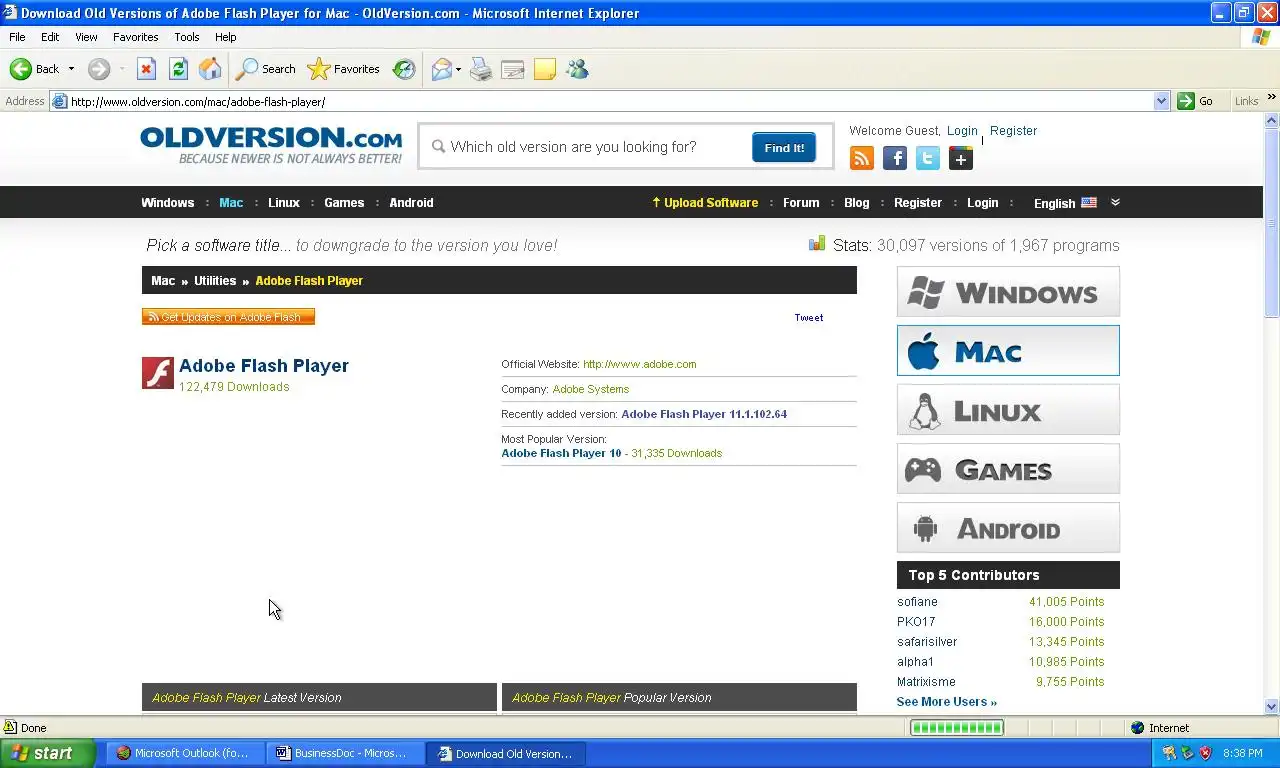Open the Windows category tile
This screenshot has height=768, width=1280.
[1008, 292]
